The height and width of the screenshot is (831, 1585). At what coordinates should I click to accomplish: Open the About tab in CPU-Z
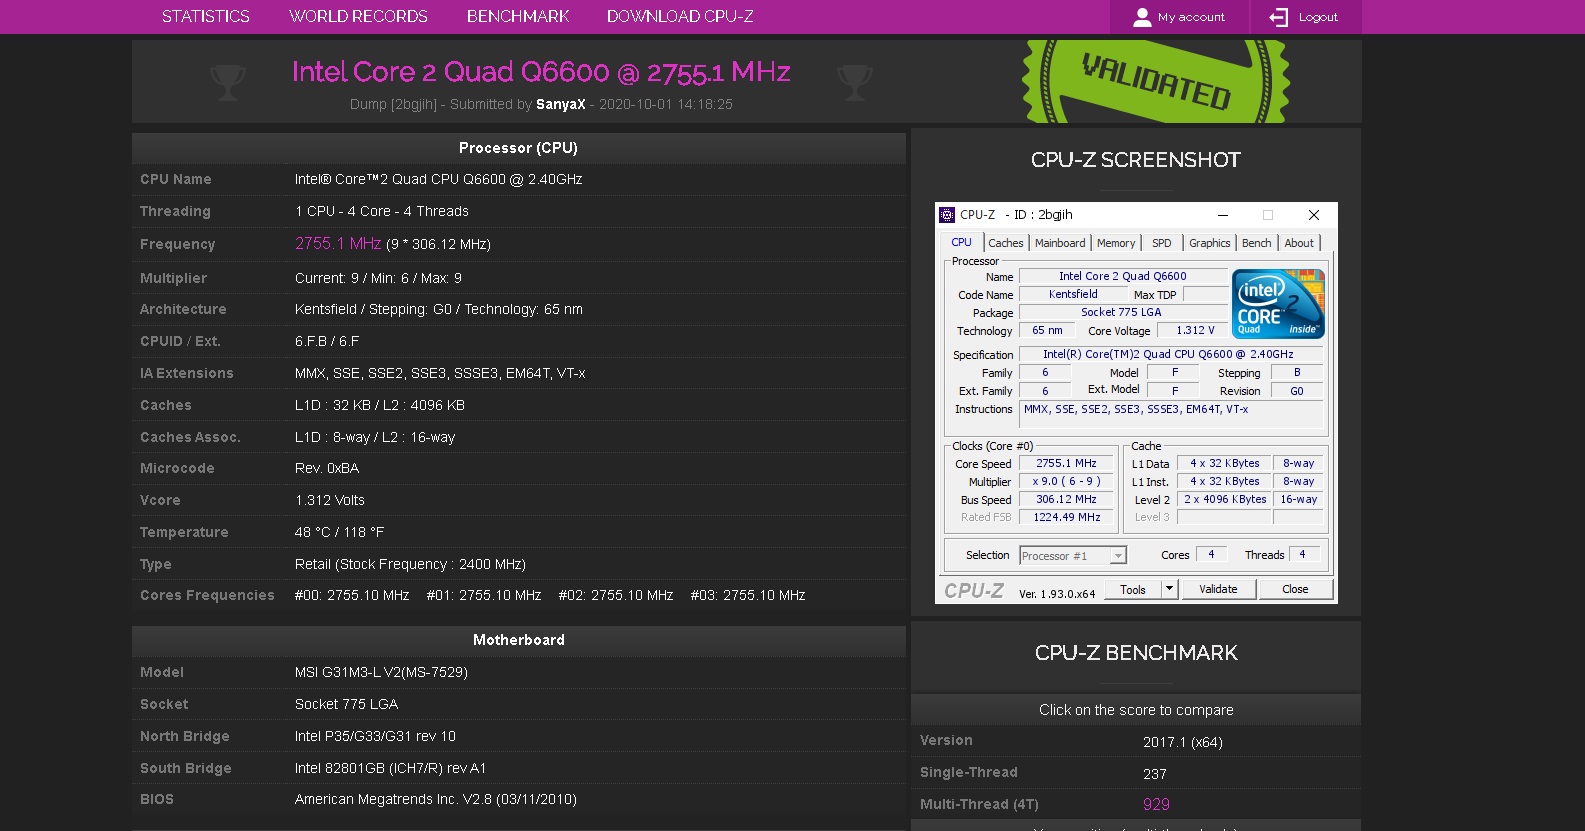pyautogui.click(x=1299, y=243)
